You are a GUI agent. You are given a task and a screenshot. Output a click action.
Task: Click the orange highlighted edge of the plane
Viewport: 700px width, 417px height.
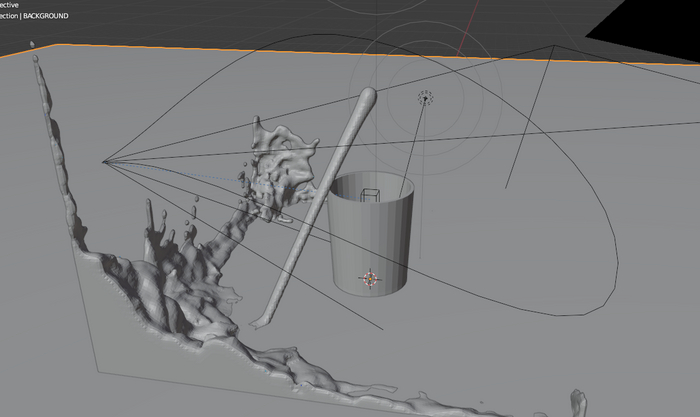coord(300,51)
